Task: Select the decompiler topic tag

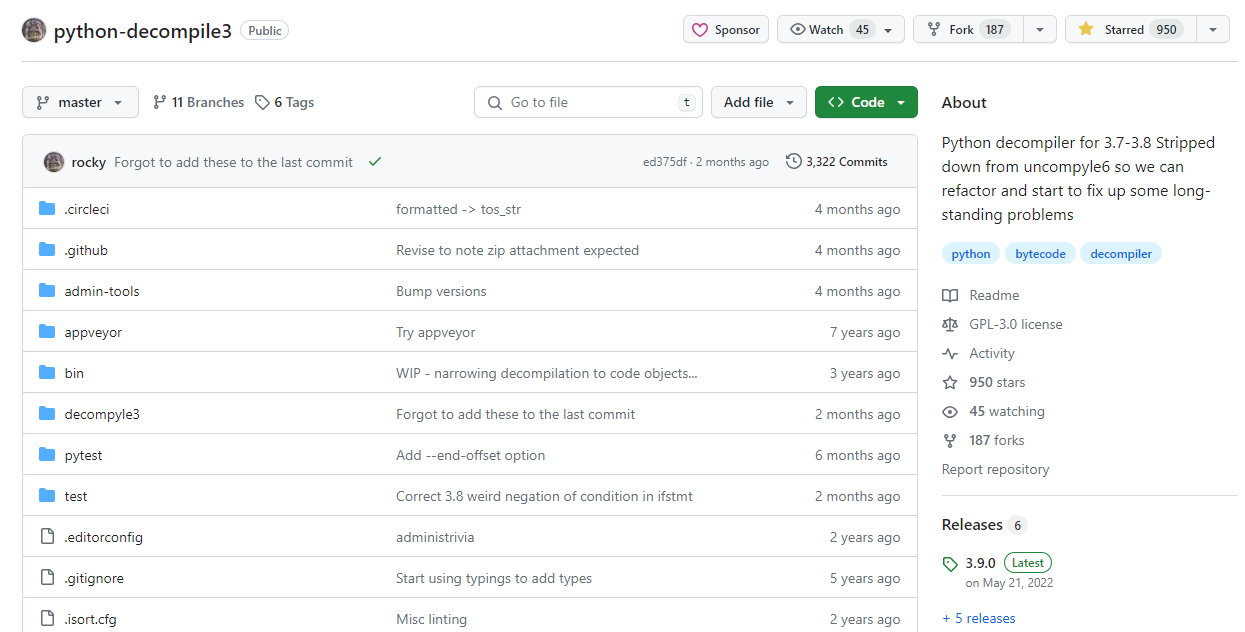Action: (x=1121, y=254)
